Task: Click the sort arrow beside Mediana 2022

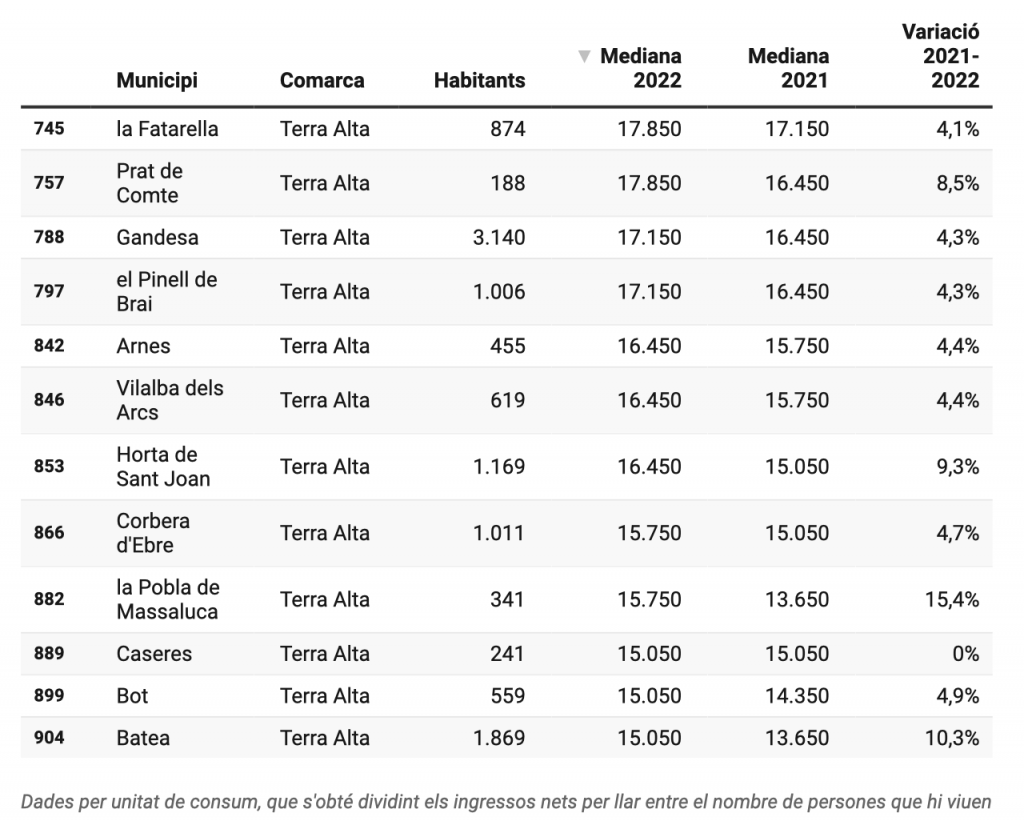Action: pos(584,56)
